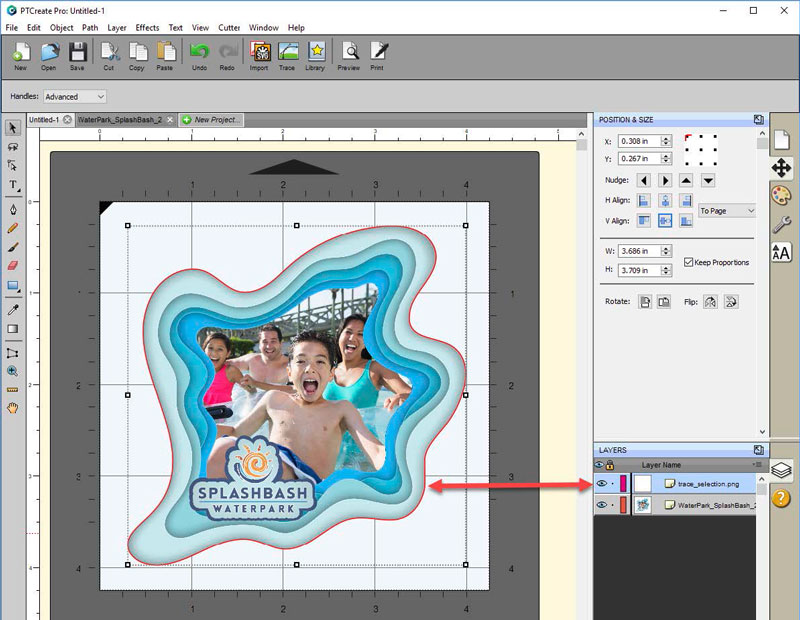
Task: Choose the Rectangle shape tool
Action: point(13,286)
